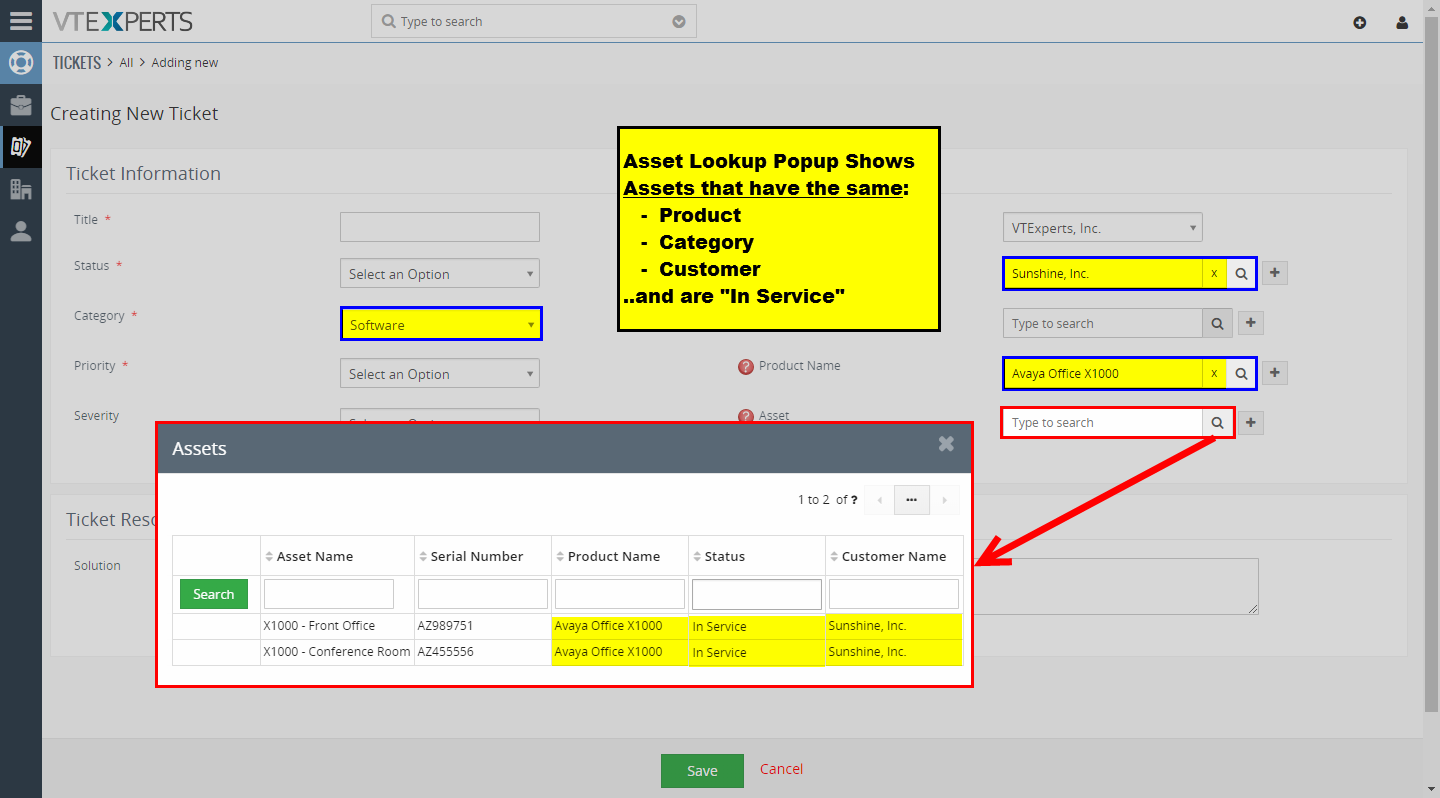This screenshot has height=798, width=1440.
Task: Click the ticket Title input field
Action: [440, 227]
